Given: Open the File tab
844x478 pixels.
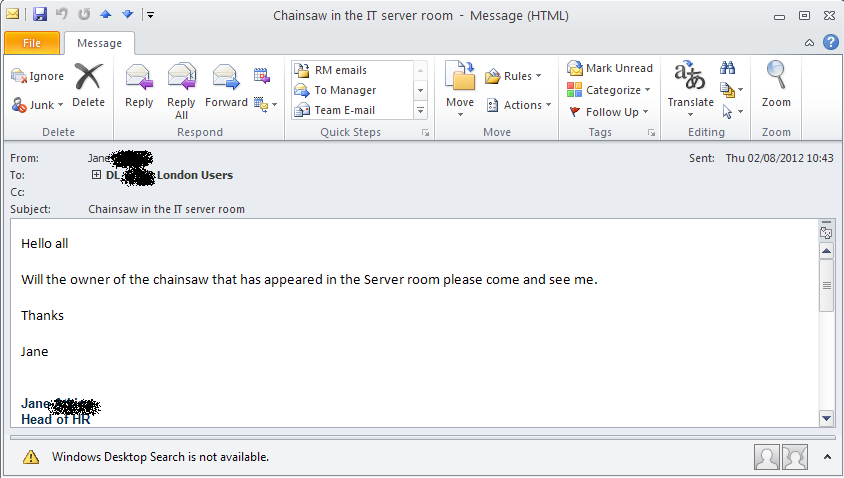Looking at the screenshot, I should pyautogui.click(x=32, y=43).
